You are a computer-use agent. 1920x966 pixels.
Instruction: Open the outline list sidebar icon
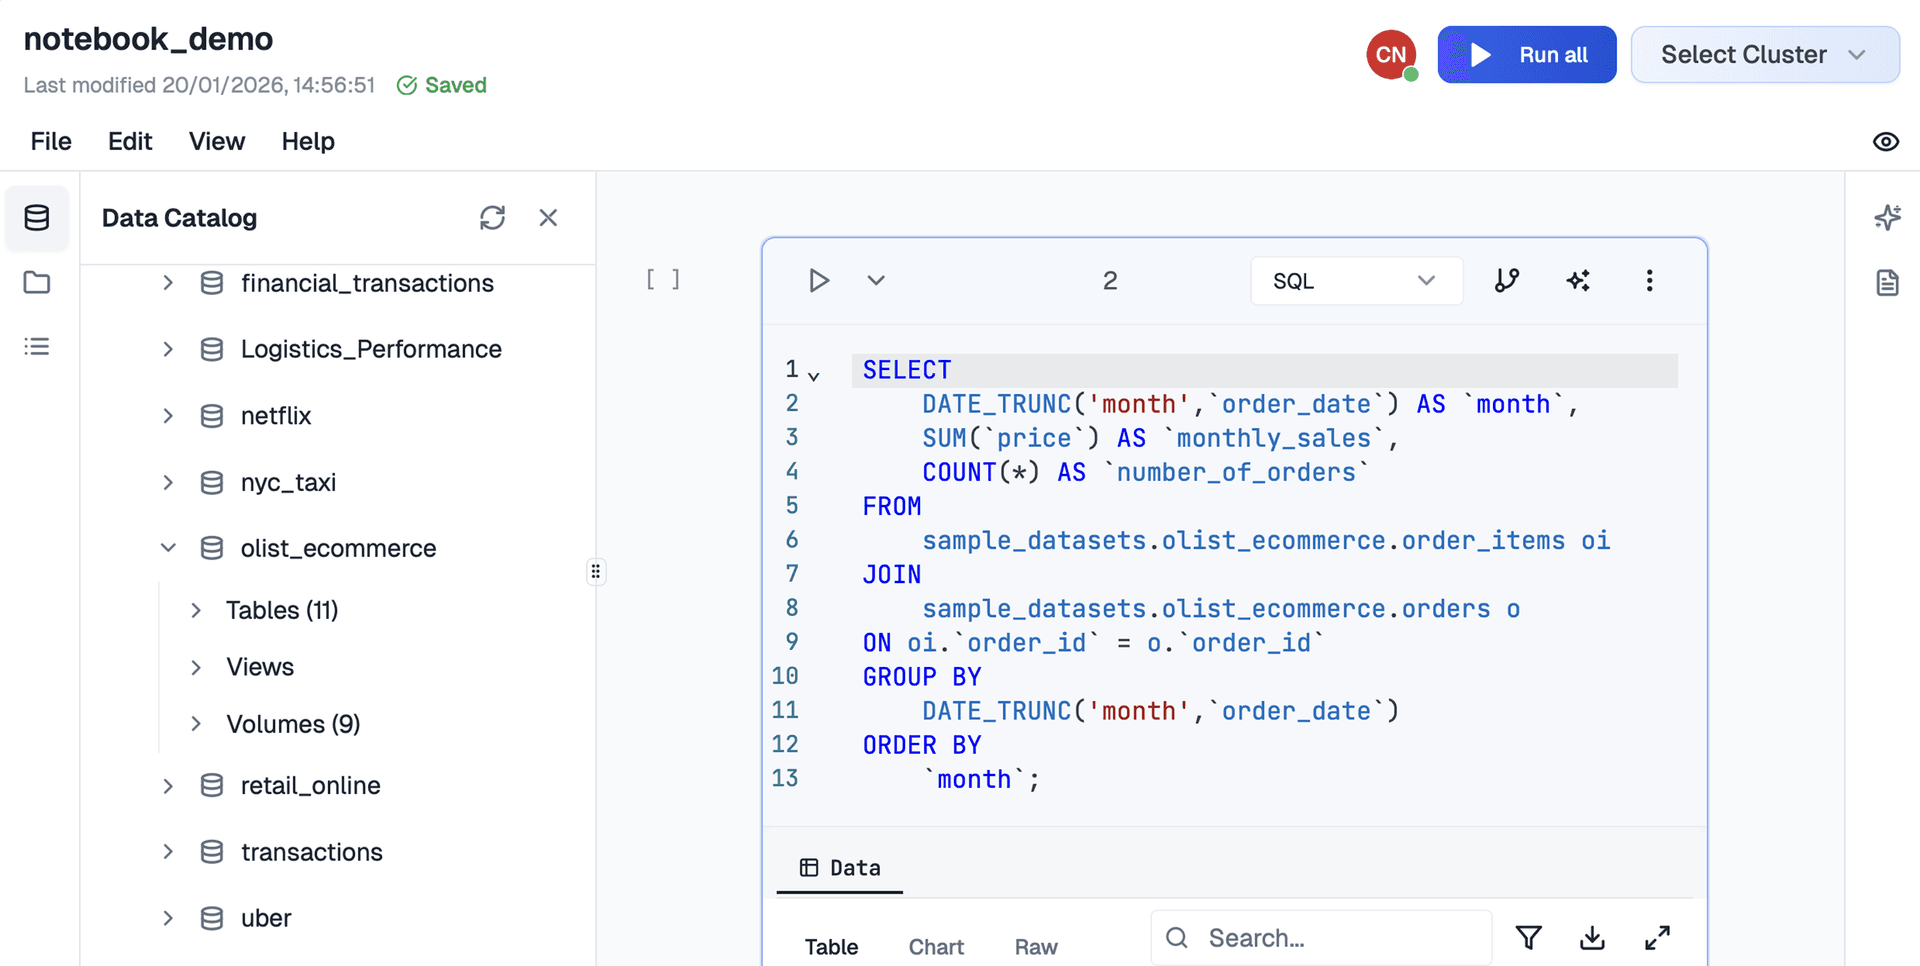pyautogui.click(x=37, y=347)
